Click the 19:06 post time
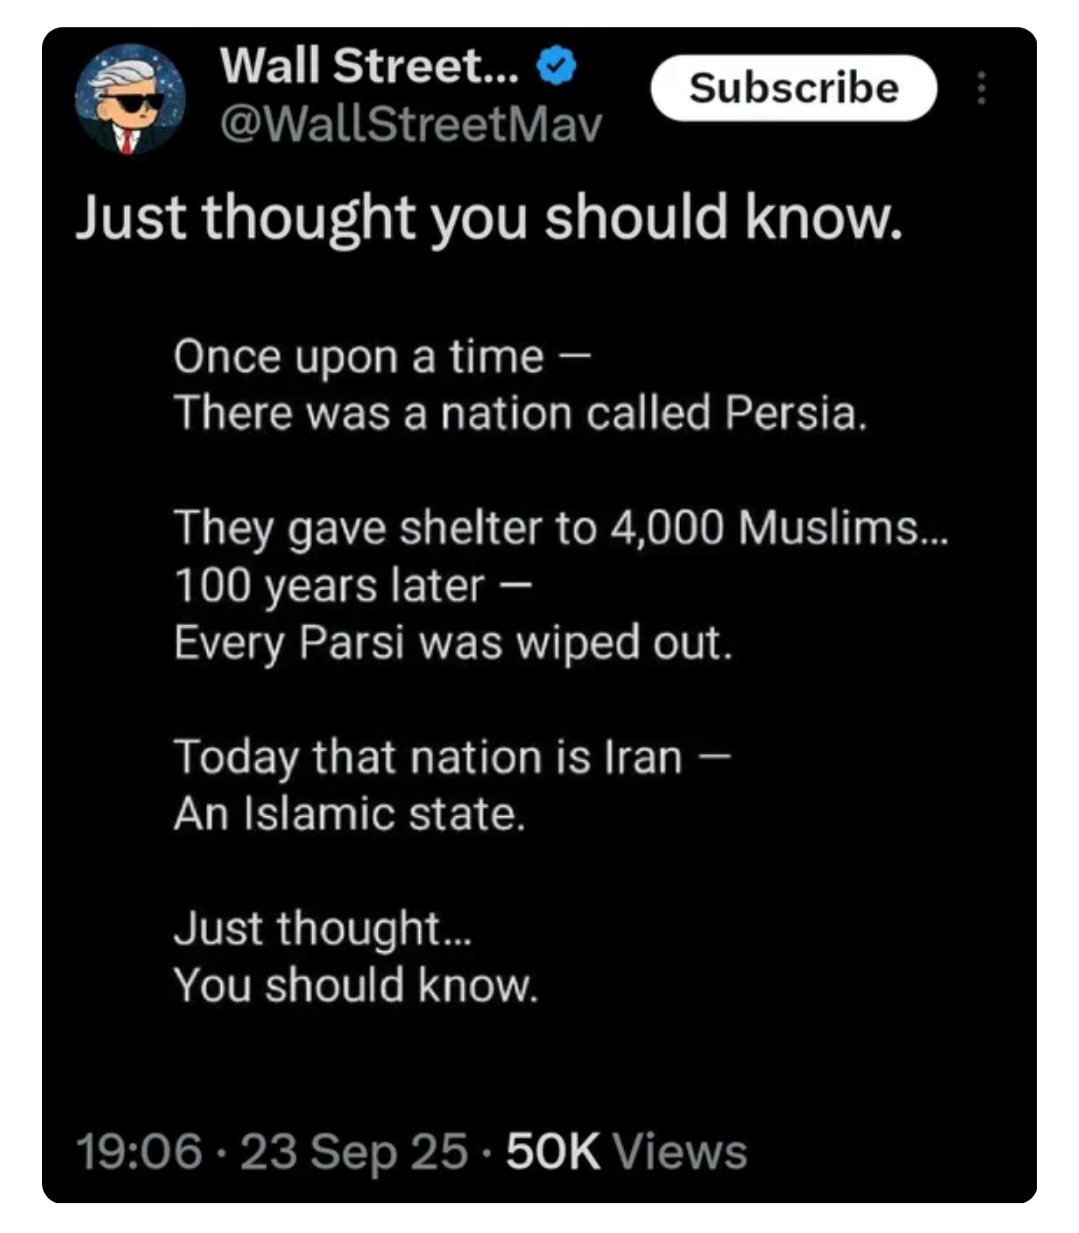 coord(139,1151)
